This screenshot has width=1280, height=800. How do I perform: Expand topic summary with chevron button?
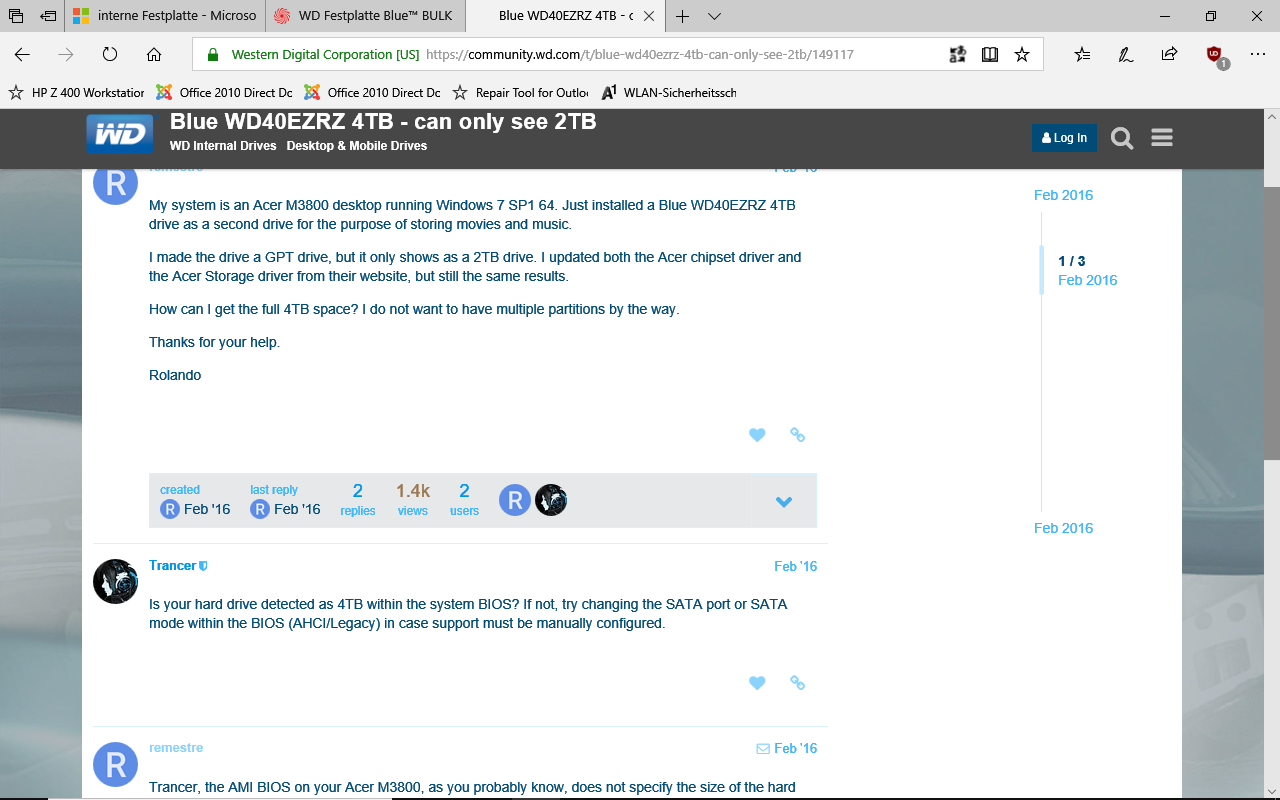784,501
